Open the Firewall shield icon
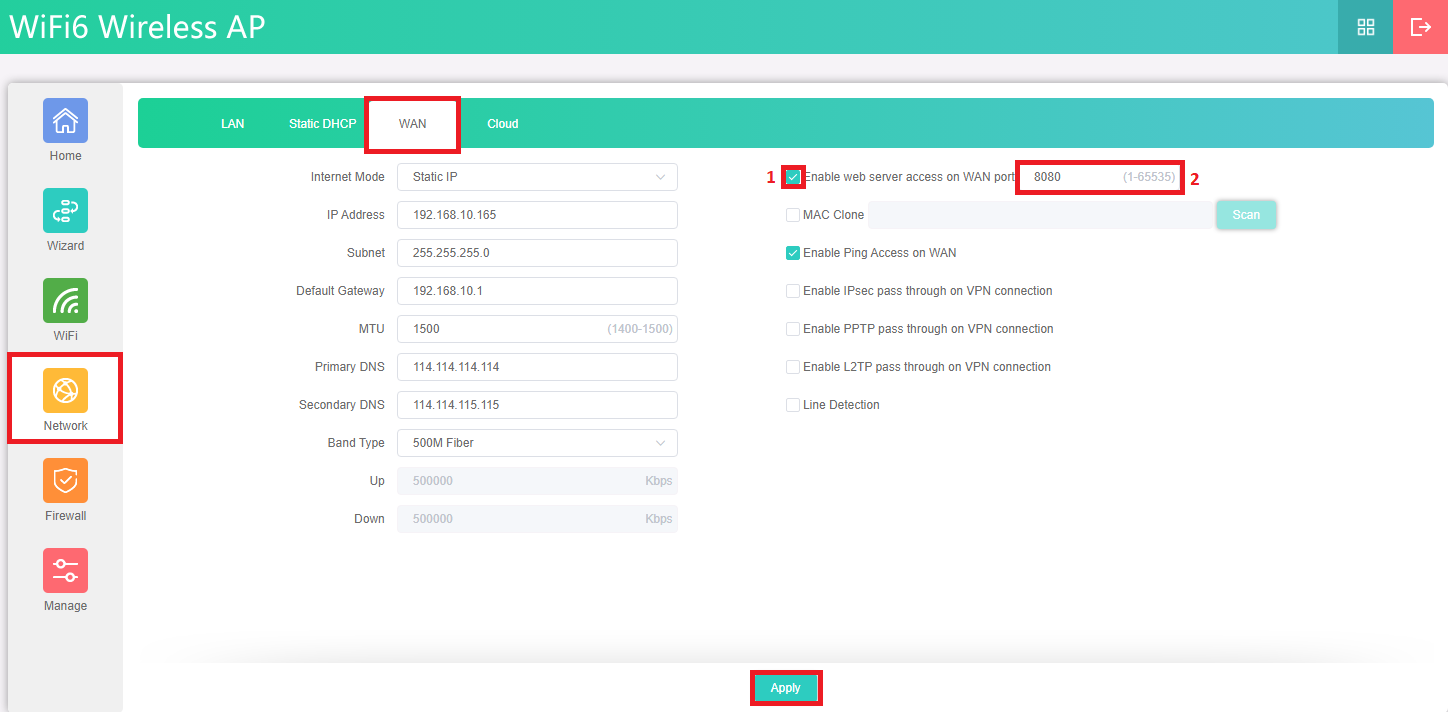The image size is (1448, 712). click(x=65, y=481)
